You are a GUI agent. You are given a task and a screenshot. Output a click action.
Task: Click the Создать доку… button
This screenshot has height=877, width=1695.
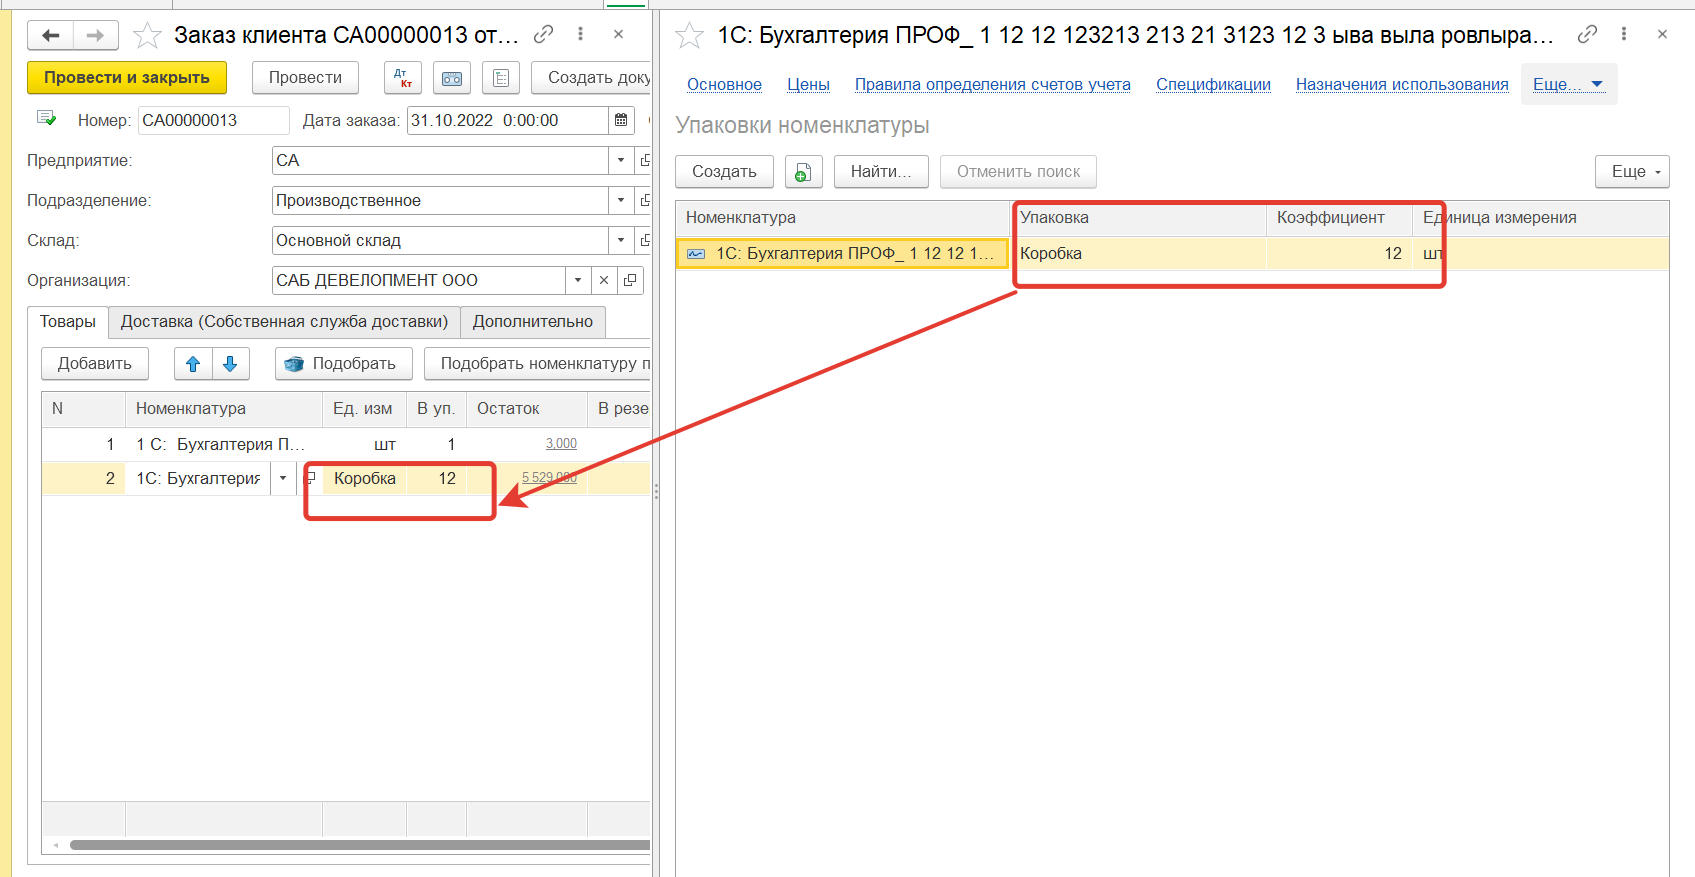591,78
